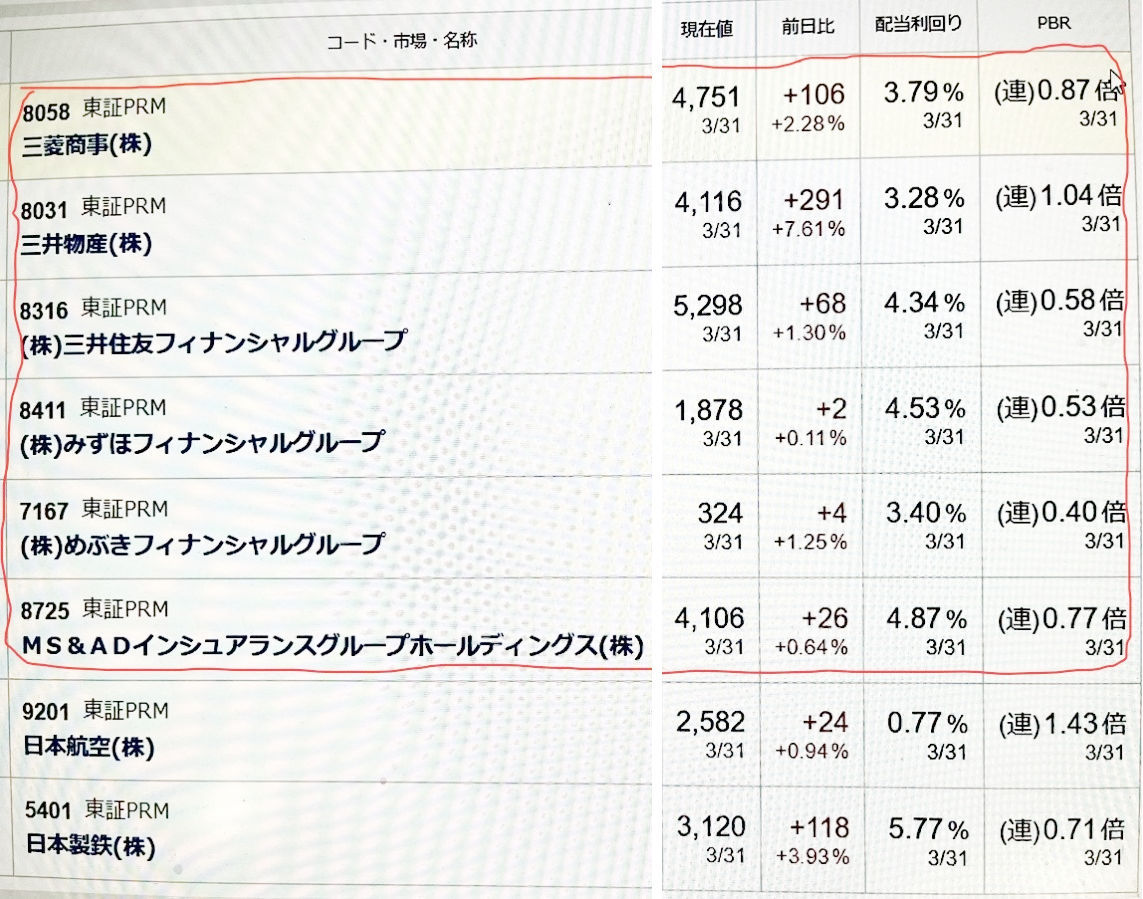Select the 5.77% dividend yield cell
Image resolution: width=1143 pixels, height=899 pixels.
(x=926, y=829)
